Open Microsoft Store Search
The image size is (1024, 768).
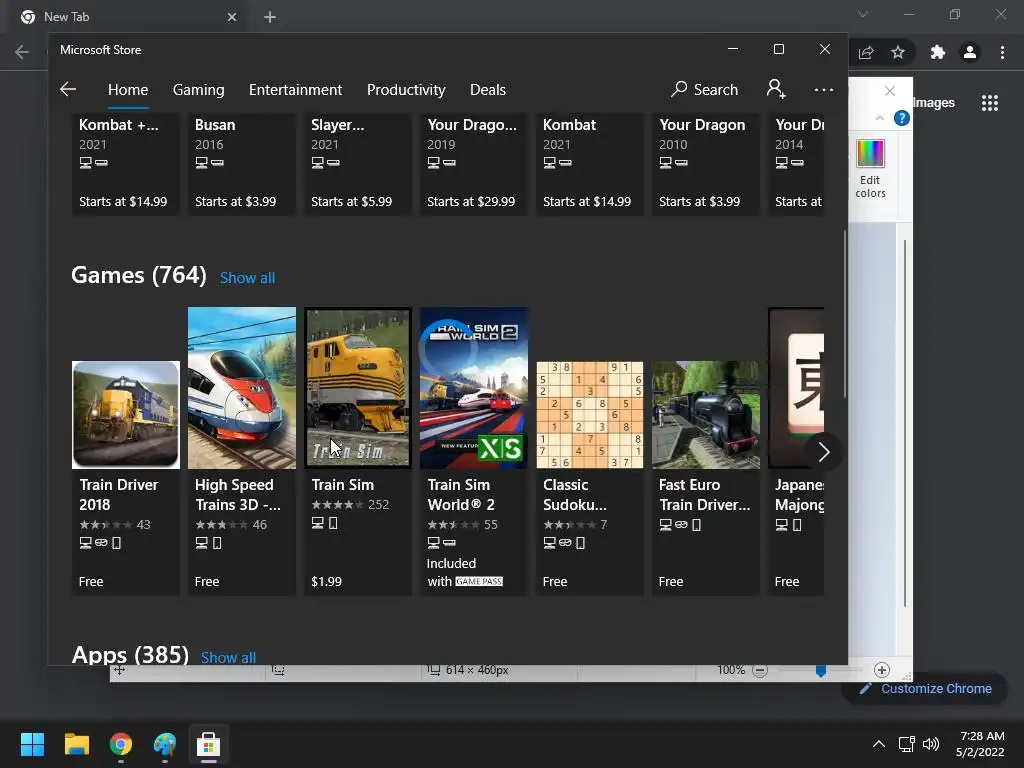point(704,89)
